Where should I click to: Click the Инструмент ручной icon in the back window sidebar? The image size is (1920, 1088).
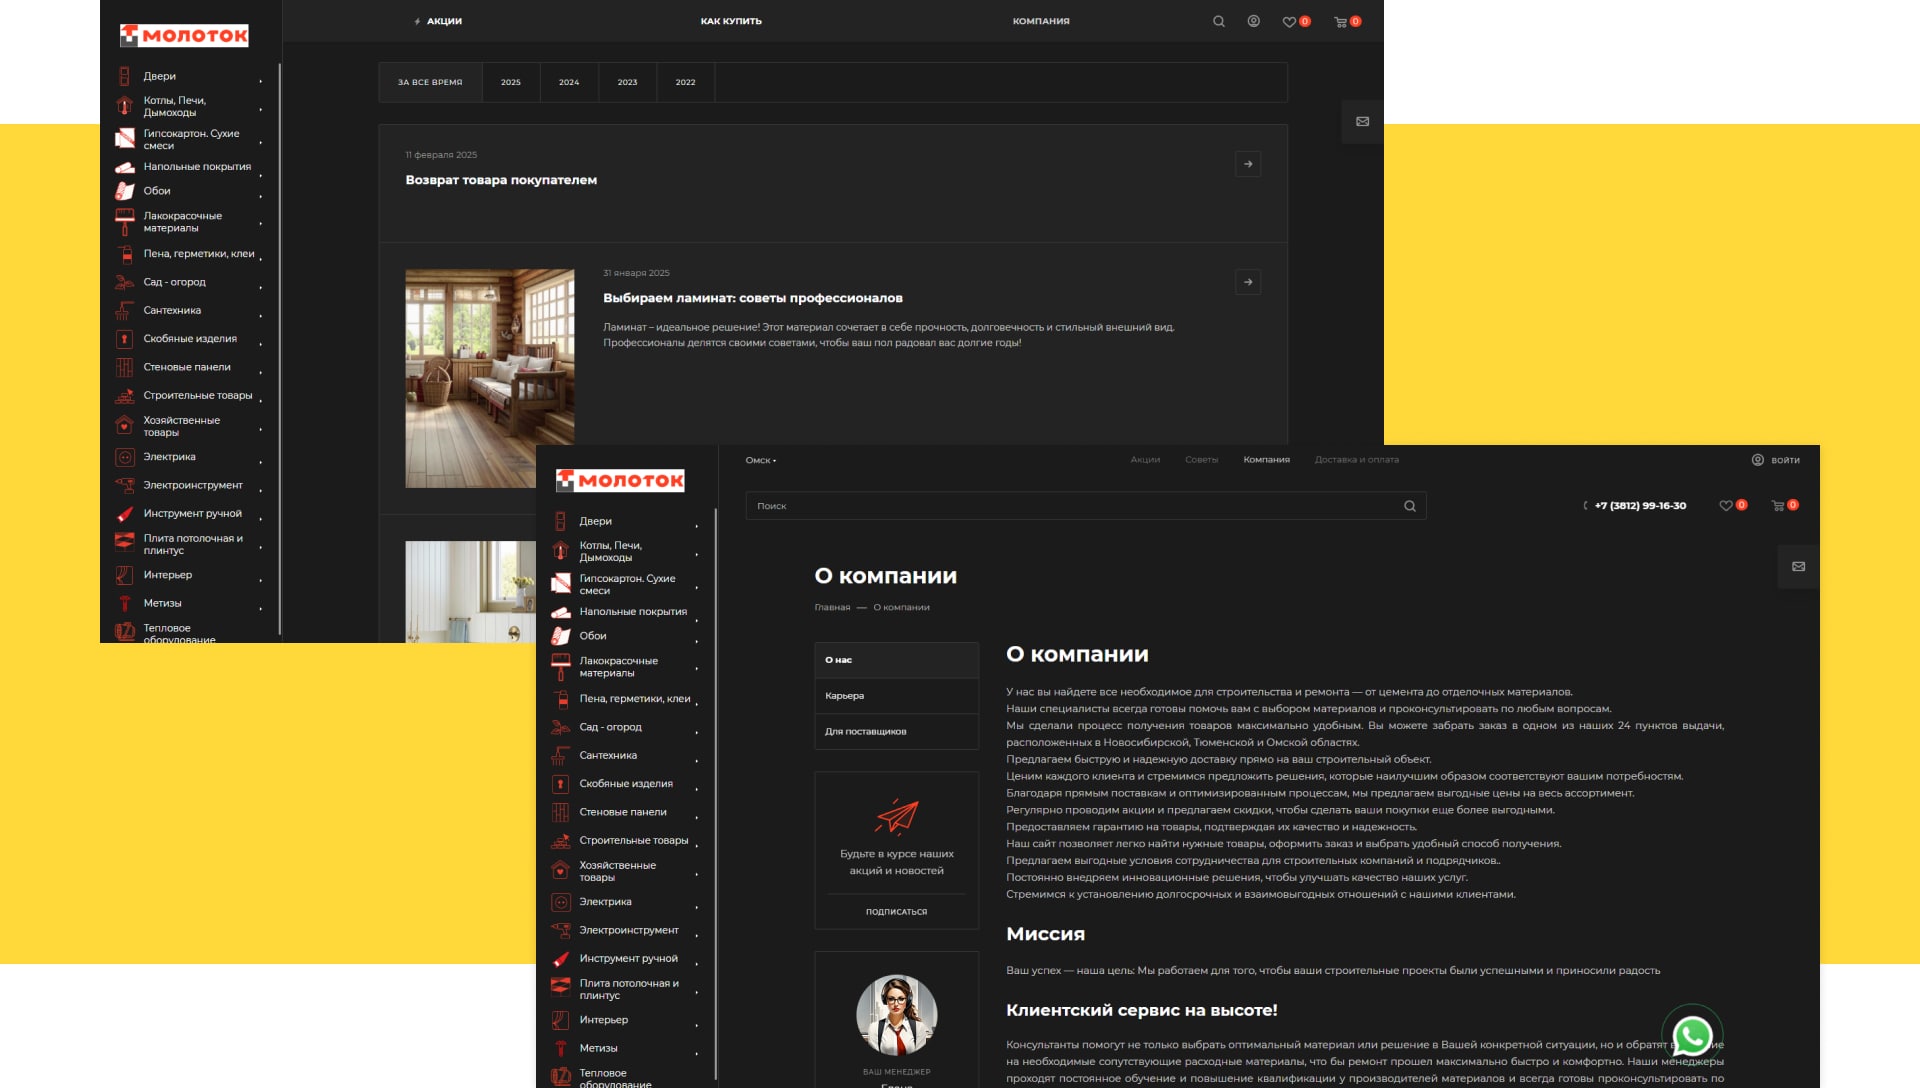pos(124,514)
